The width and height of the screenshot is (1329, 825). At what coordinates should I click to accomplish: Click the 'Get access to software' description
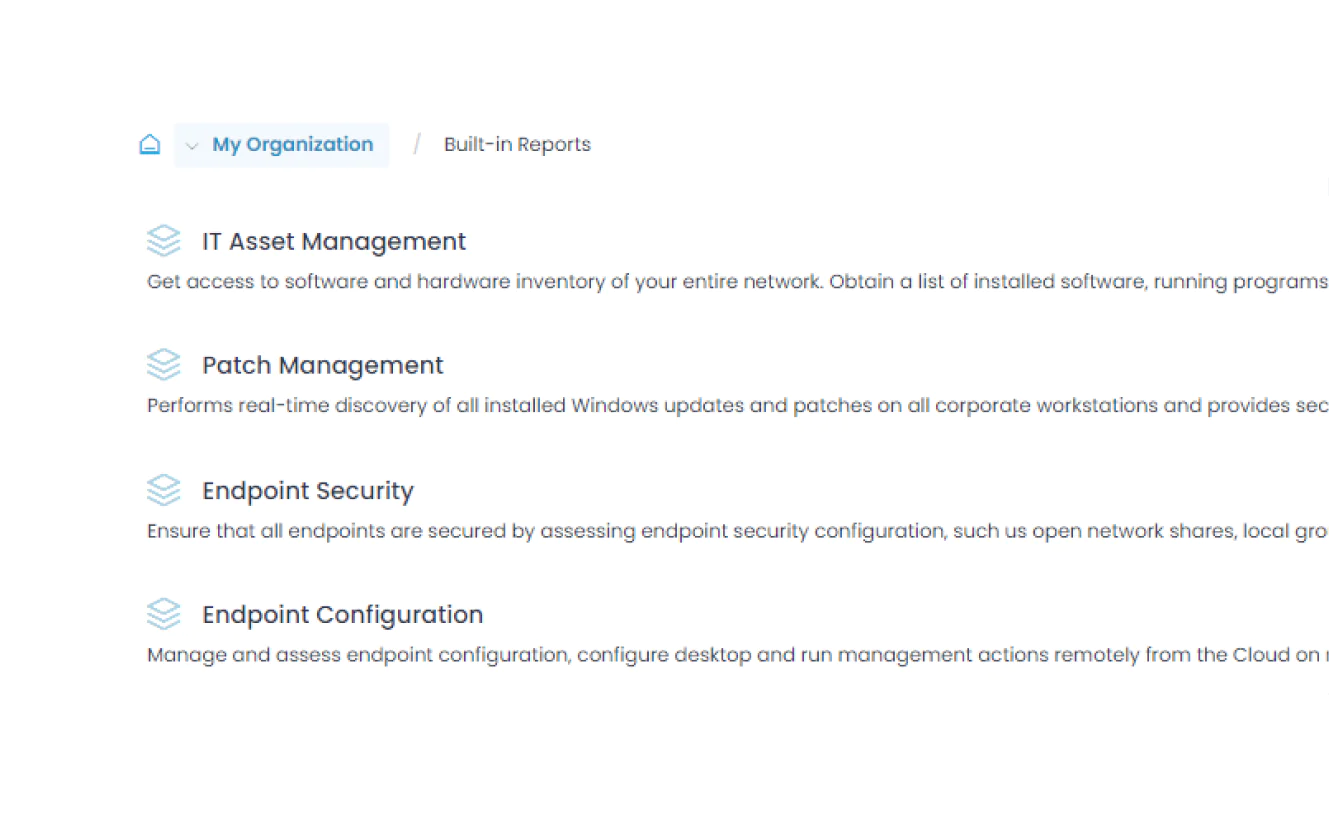[x=737, y=282]
